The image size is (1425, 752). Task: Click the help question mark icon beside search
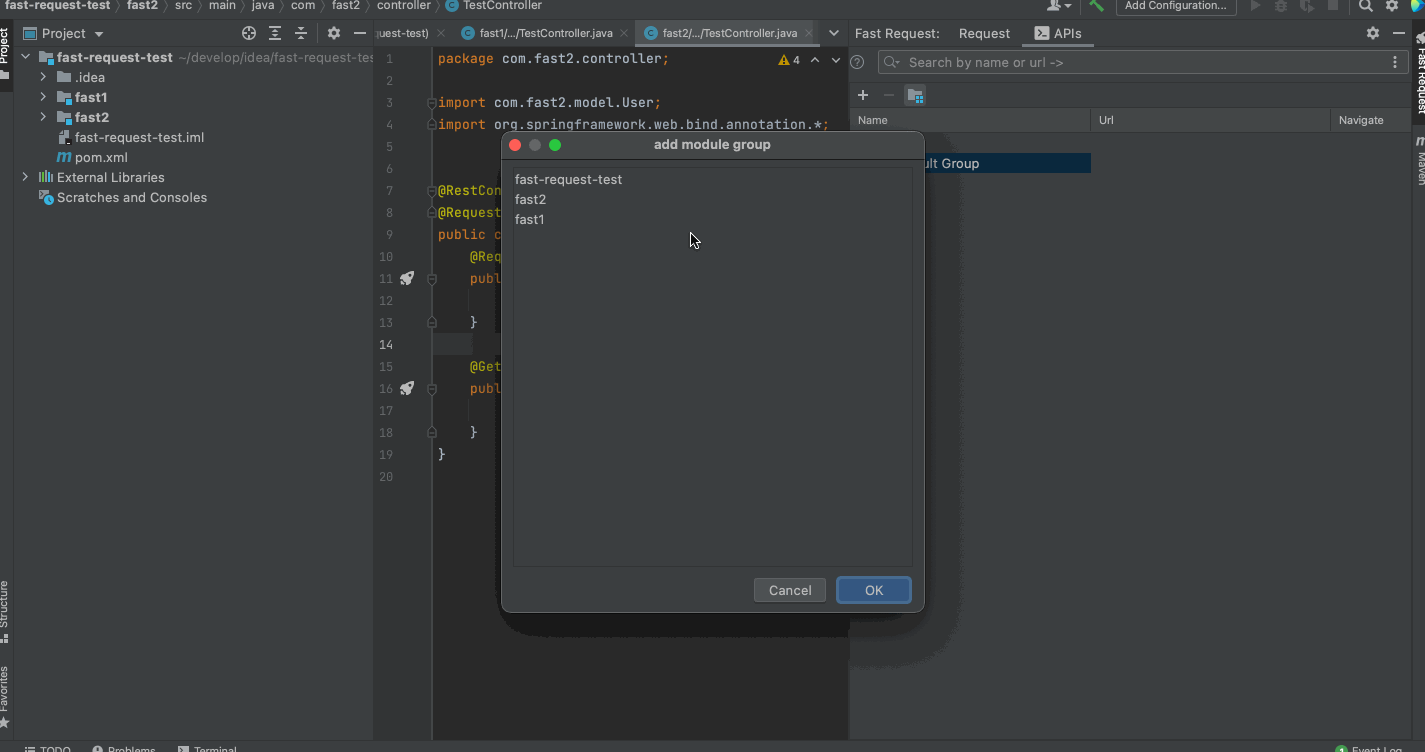857,62
